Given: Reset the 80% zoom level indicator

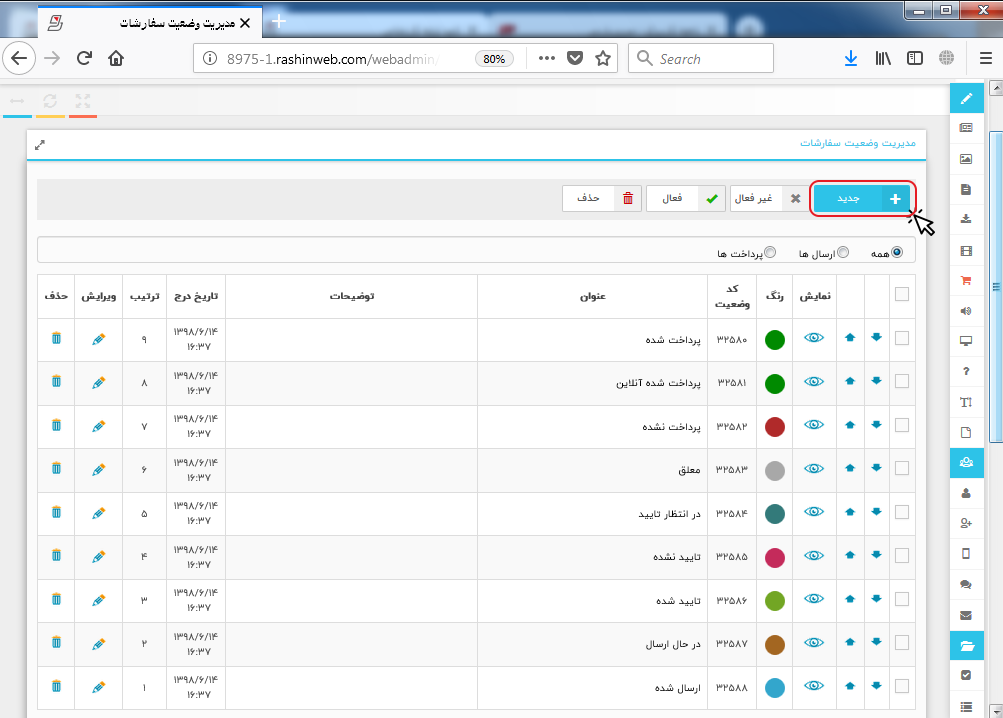Looking at the screenshot, I should pyautogui.click(x=494, y=59).
